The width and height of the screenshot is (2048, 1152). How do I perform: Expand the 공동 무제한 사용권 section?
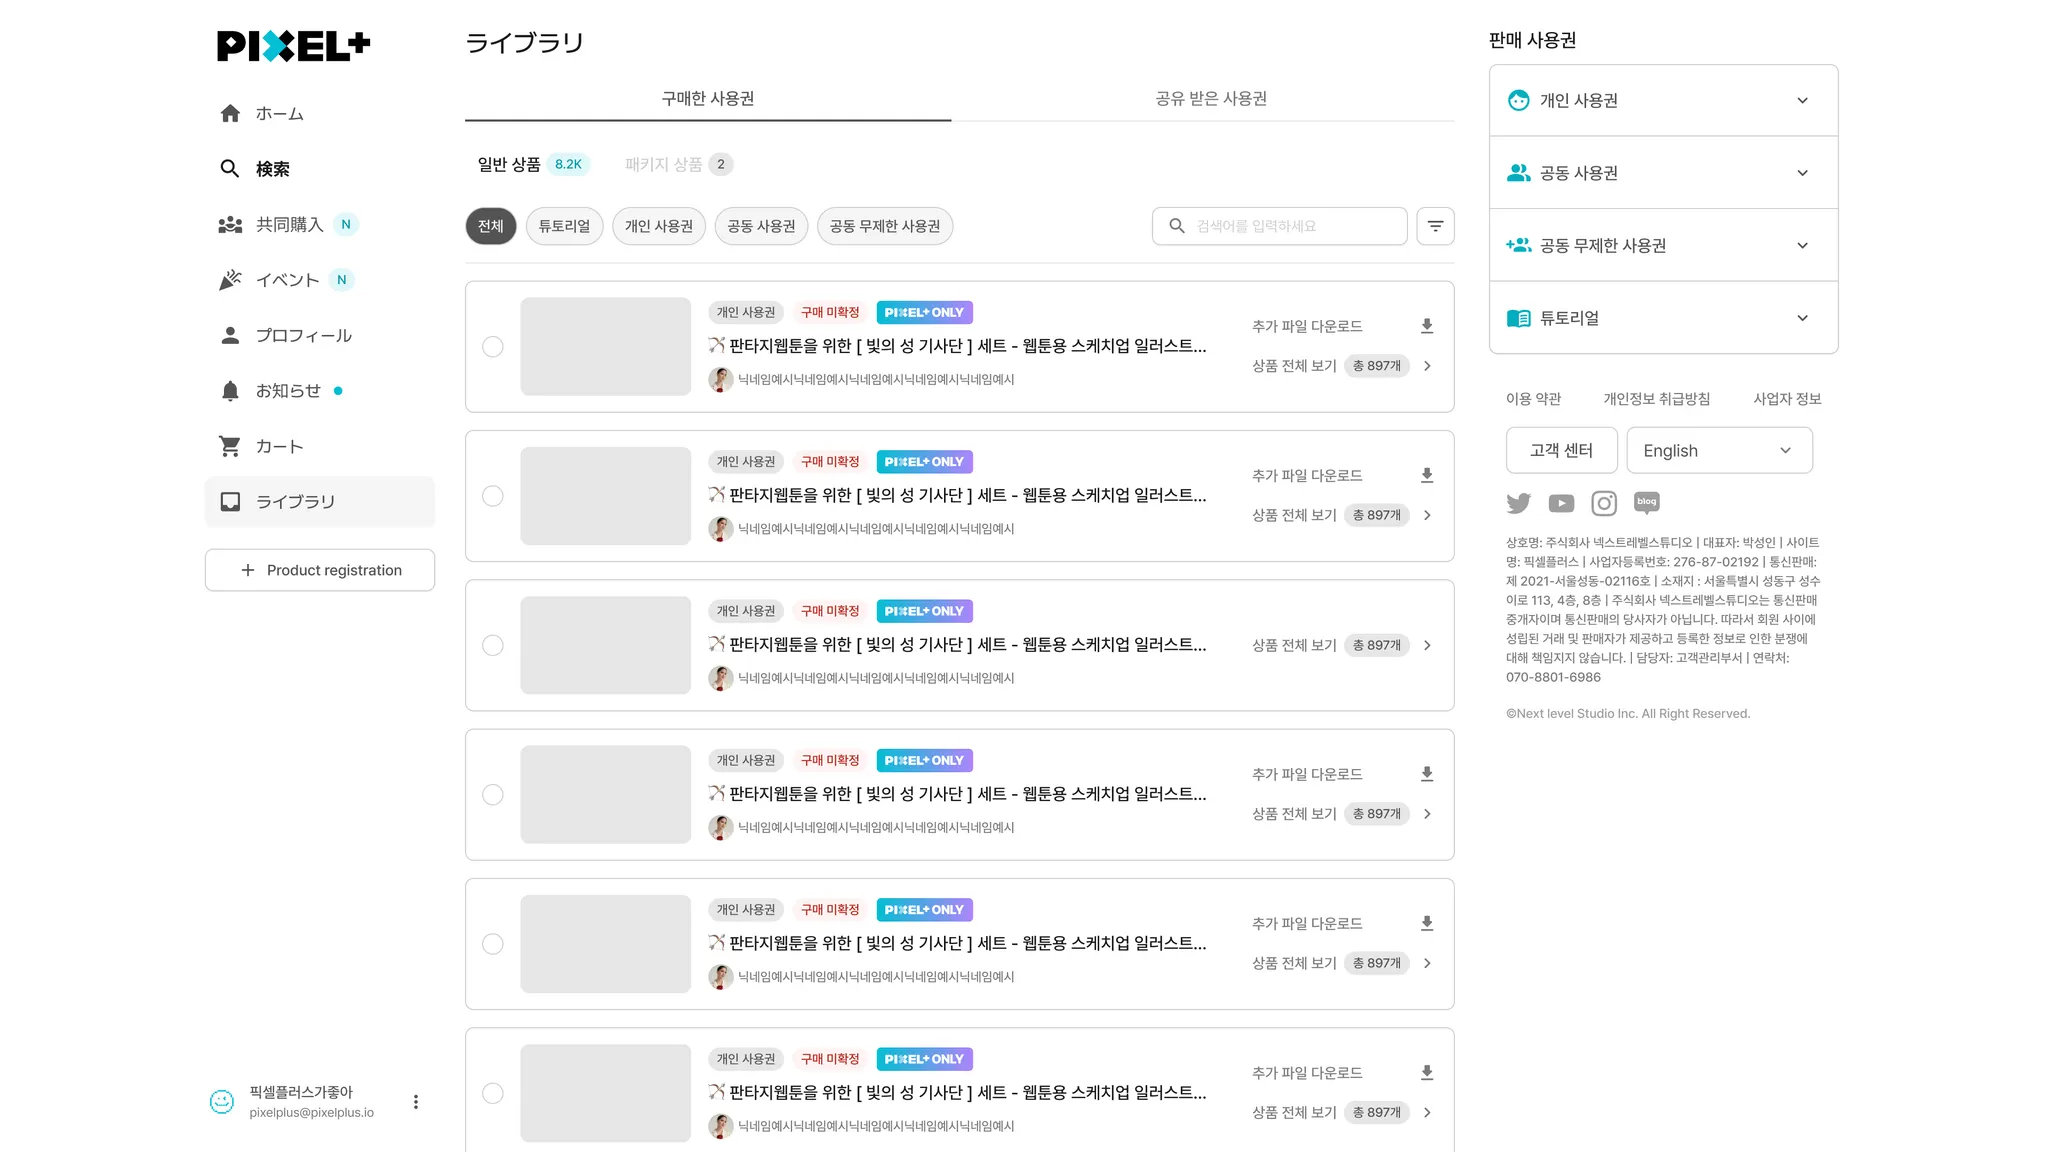click(1663, 245)
